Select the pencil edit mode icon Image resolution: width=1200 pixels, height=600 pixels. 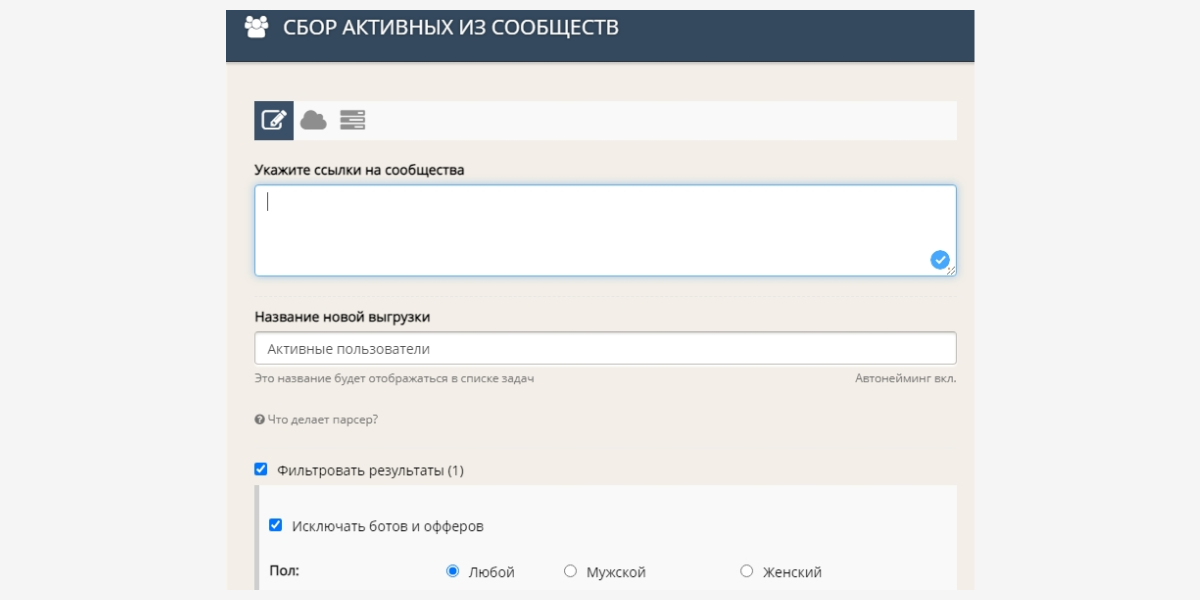pos(273,120)
